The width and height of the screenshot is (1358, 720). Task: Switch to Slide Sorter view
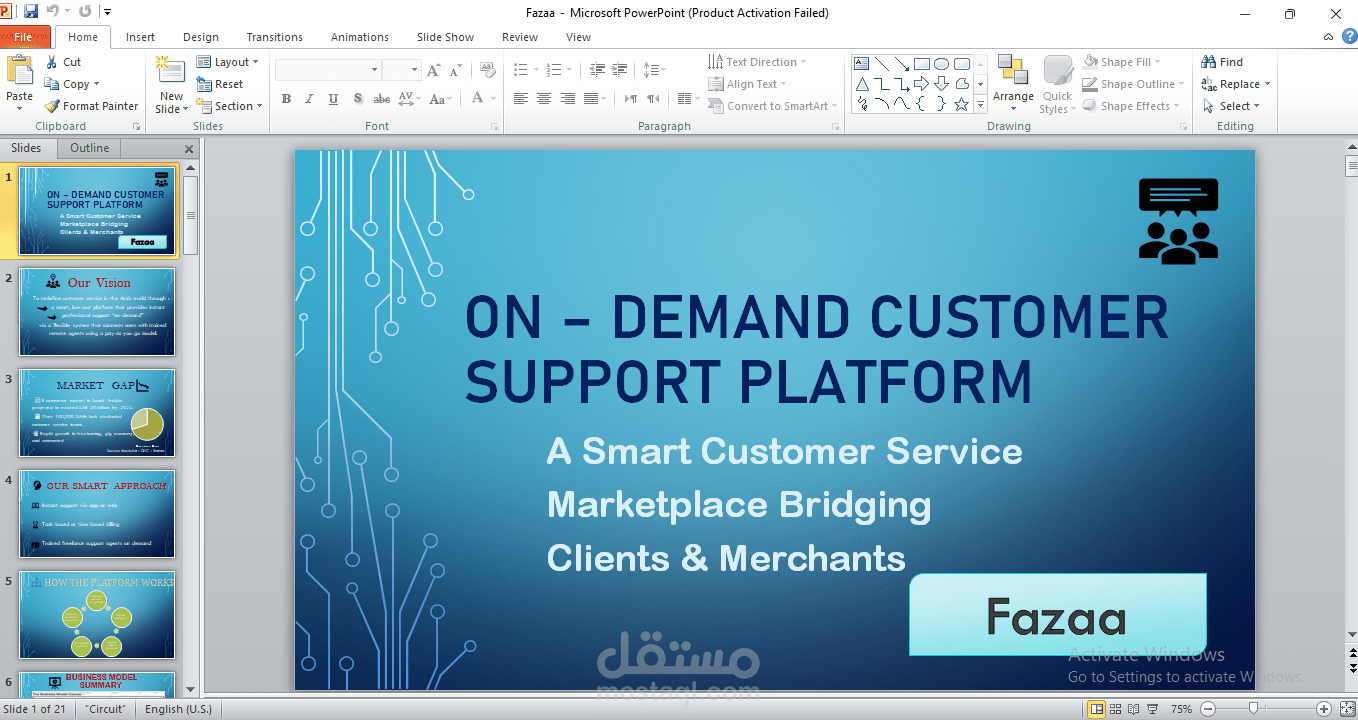[1117, 709]
